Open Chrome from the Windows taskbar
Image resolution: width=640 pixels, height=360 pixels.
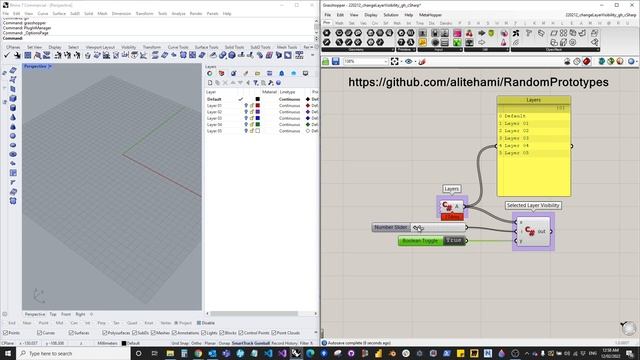(198, 353)
